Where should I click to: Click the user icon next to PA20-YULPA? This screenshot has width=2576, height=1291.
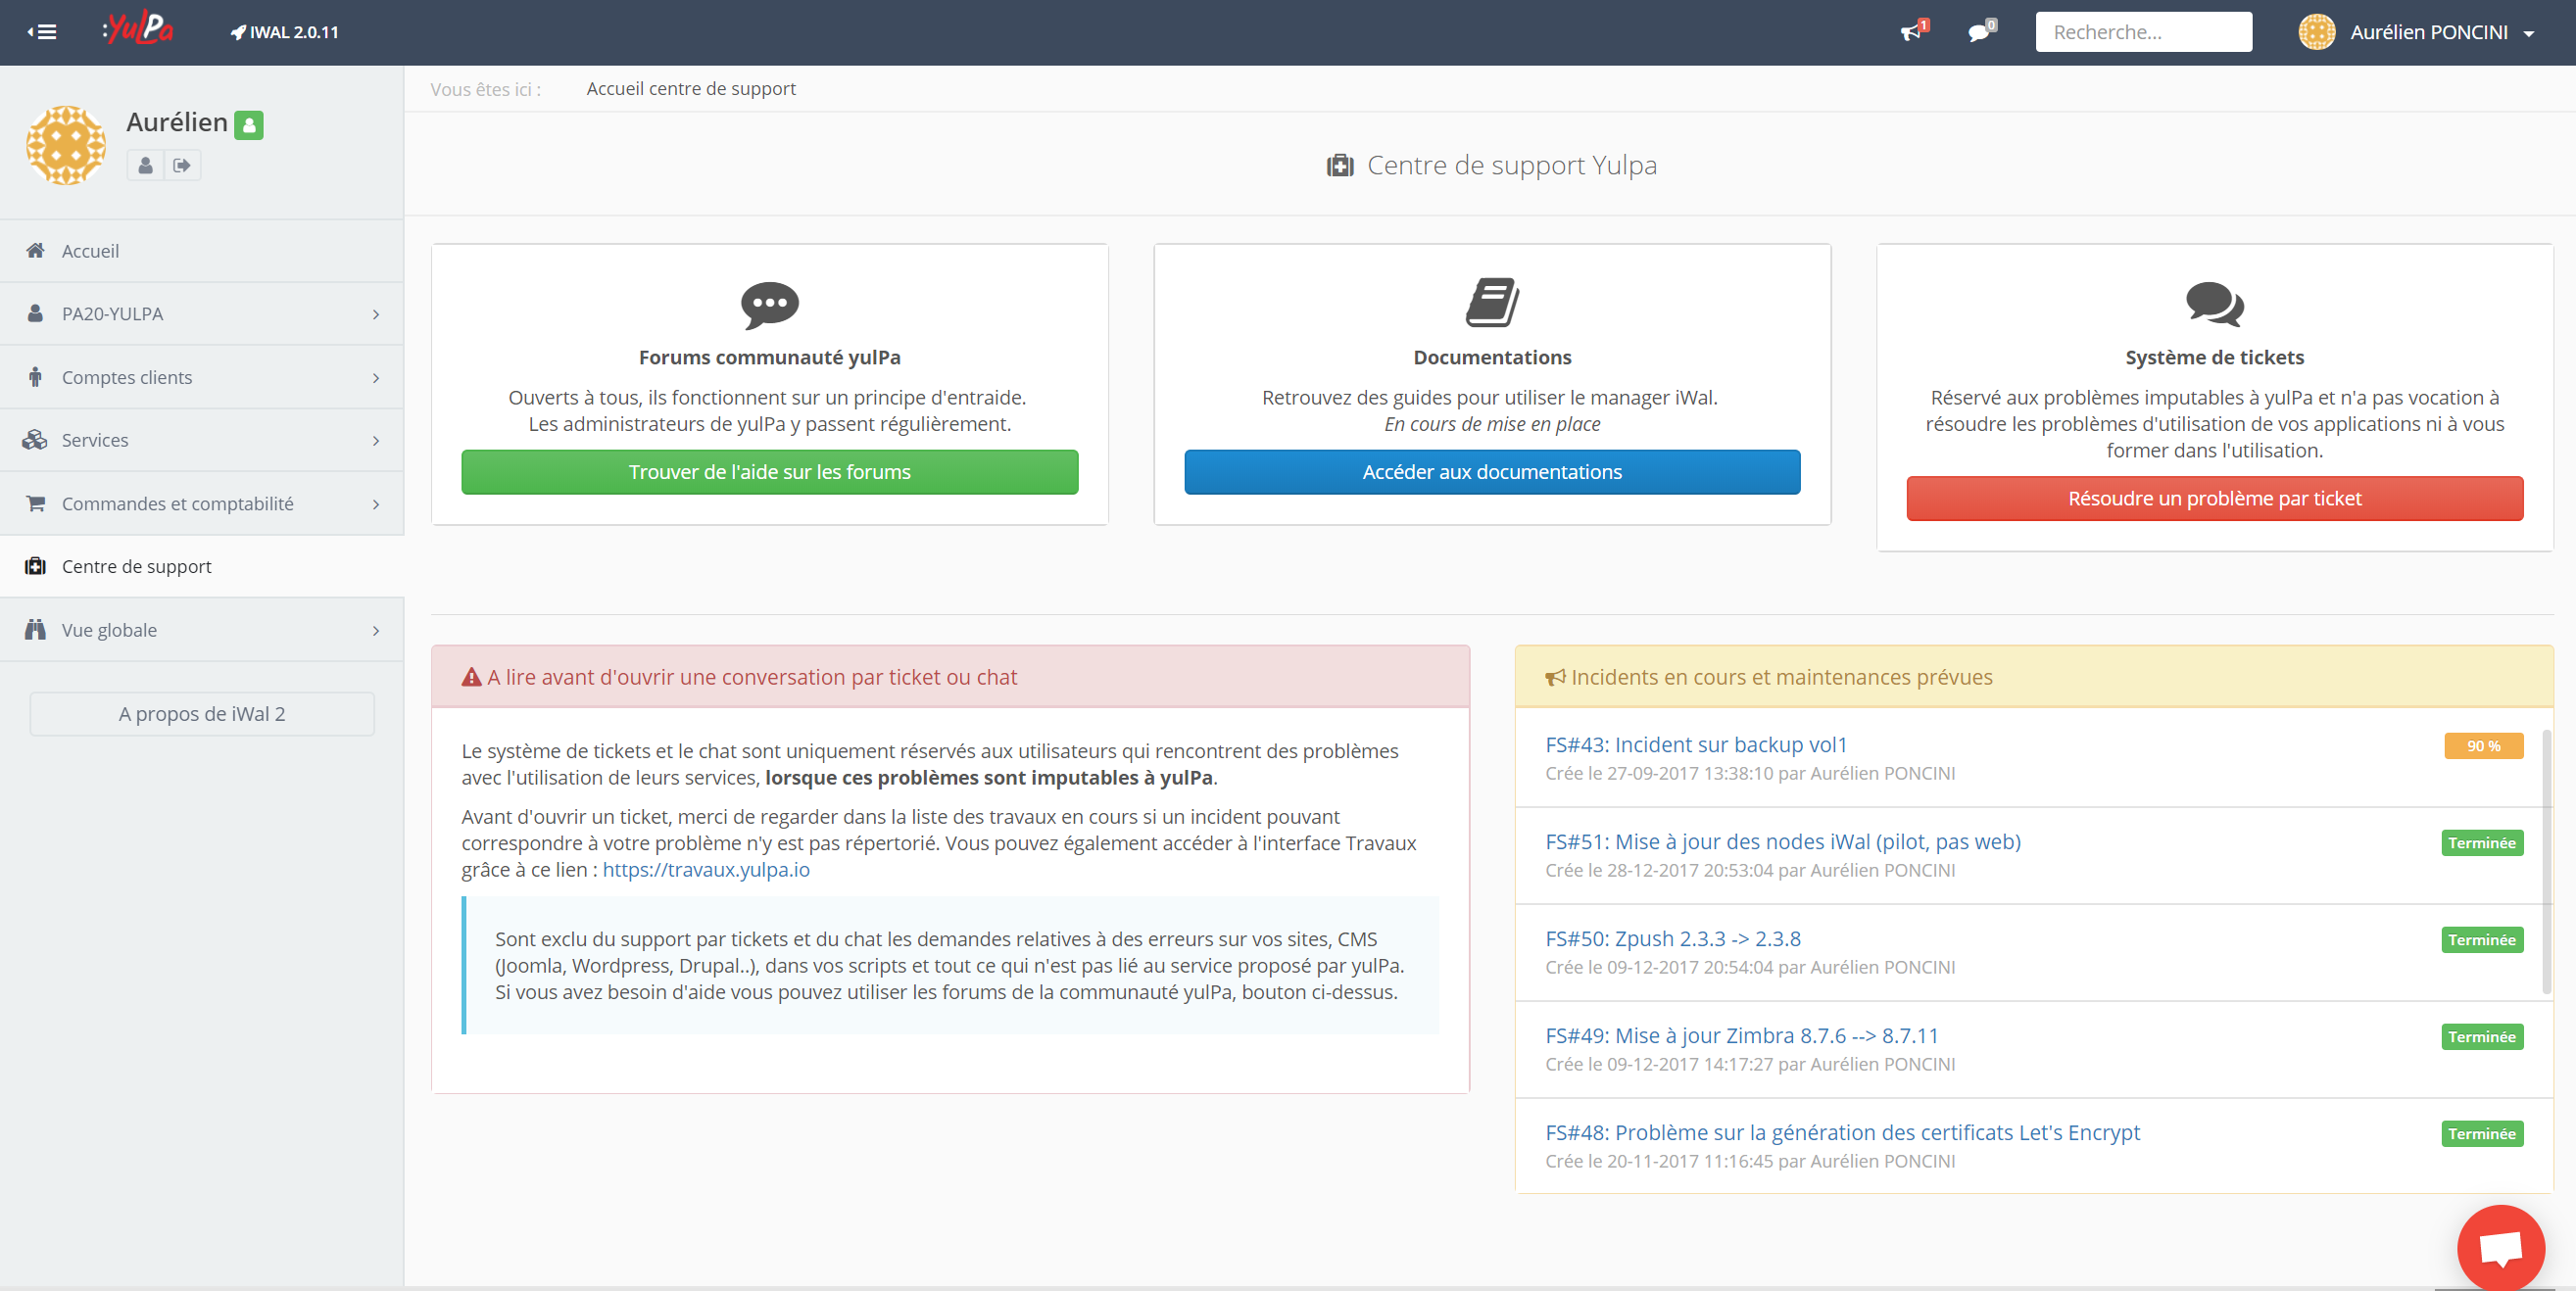pos(36,313)
